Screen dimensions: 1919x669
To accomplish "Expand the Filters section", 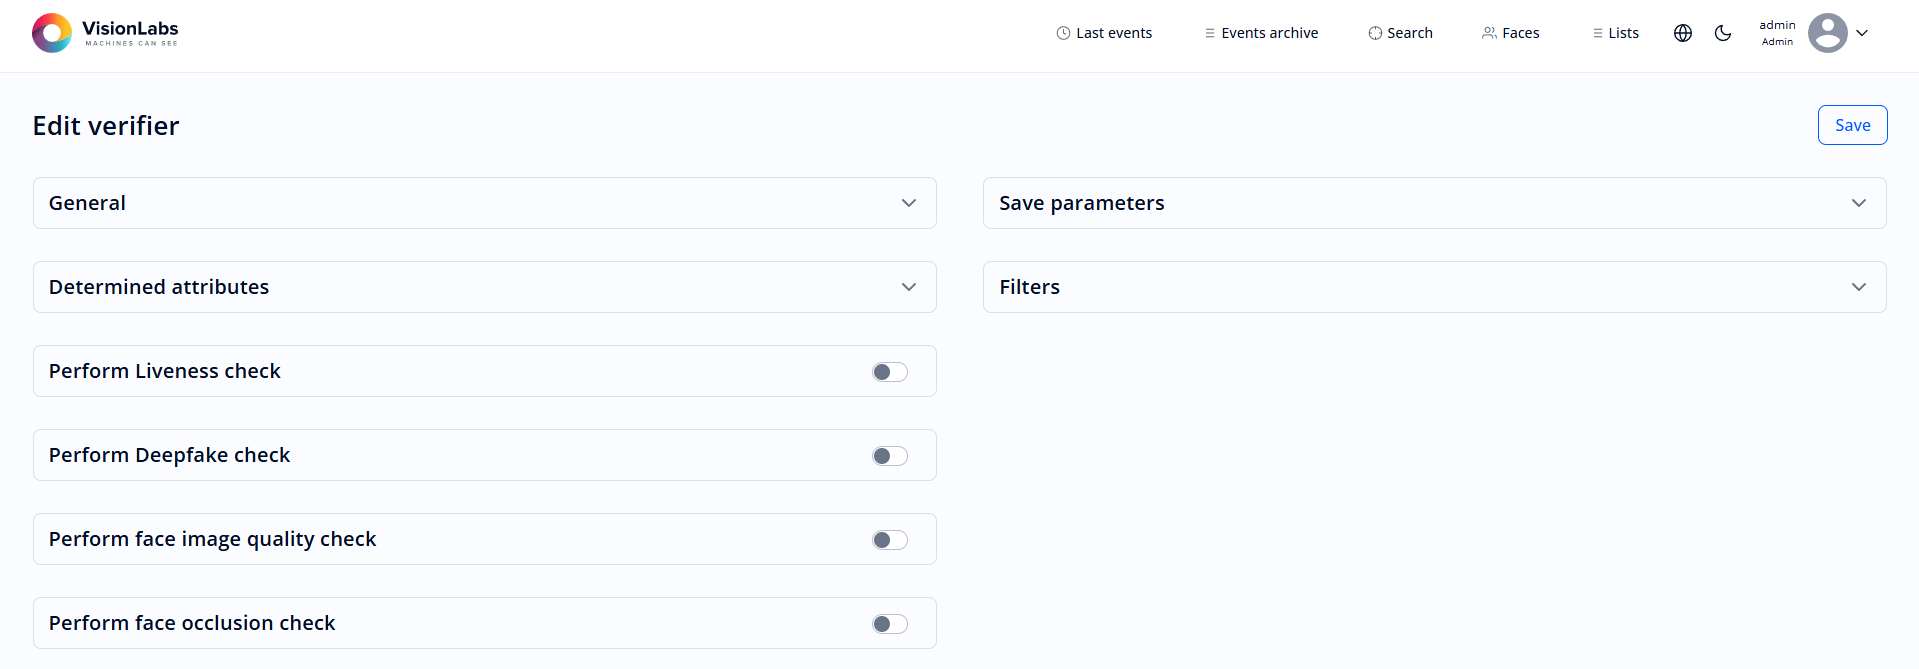I will (x=1858, y=287).
